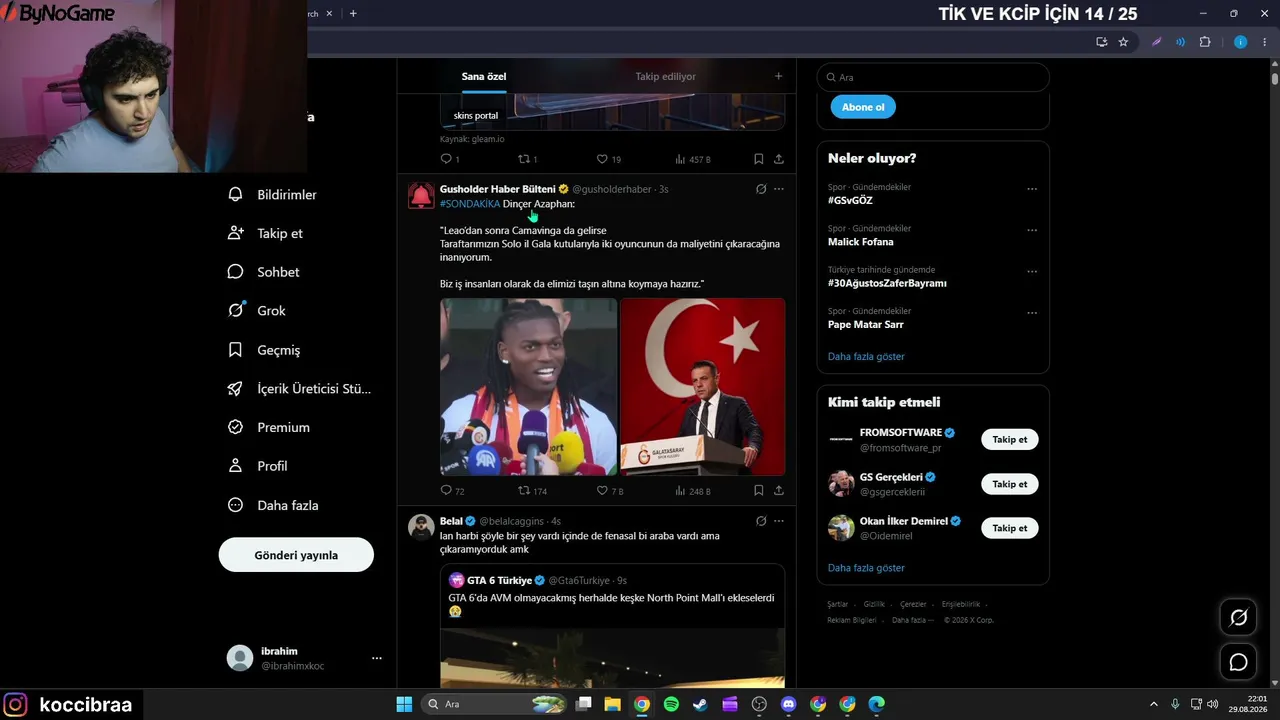Open a new browser tab
Screen dimensions: 1280x720
[353, 13]
